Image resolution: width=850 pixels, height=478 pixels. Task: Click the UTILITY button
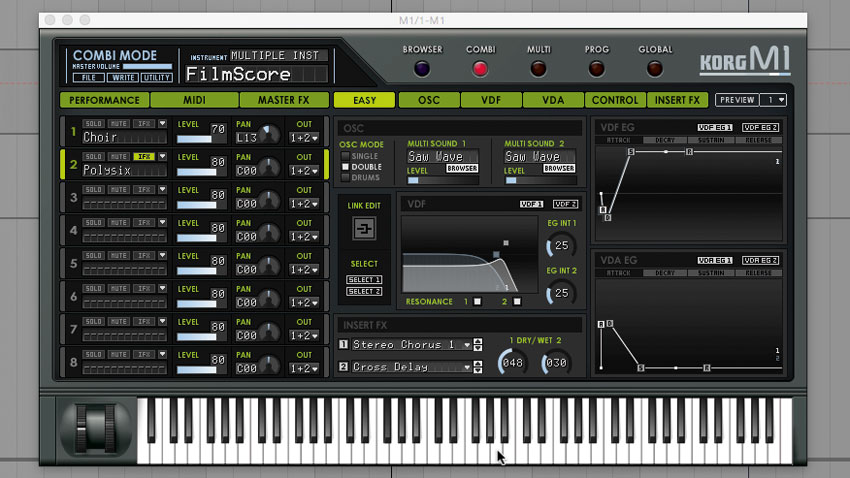coord(157,77)
